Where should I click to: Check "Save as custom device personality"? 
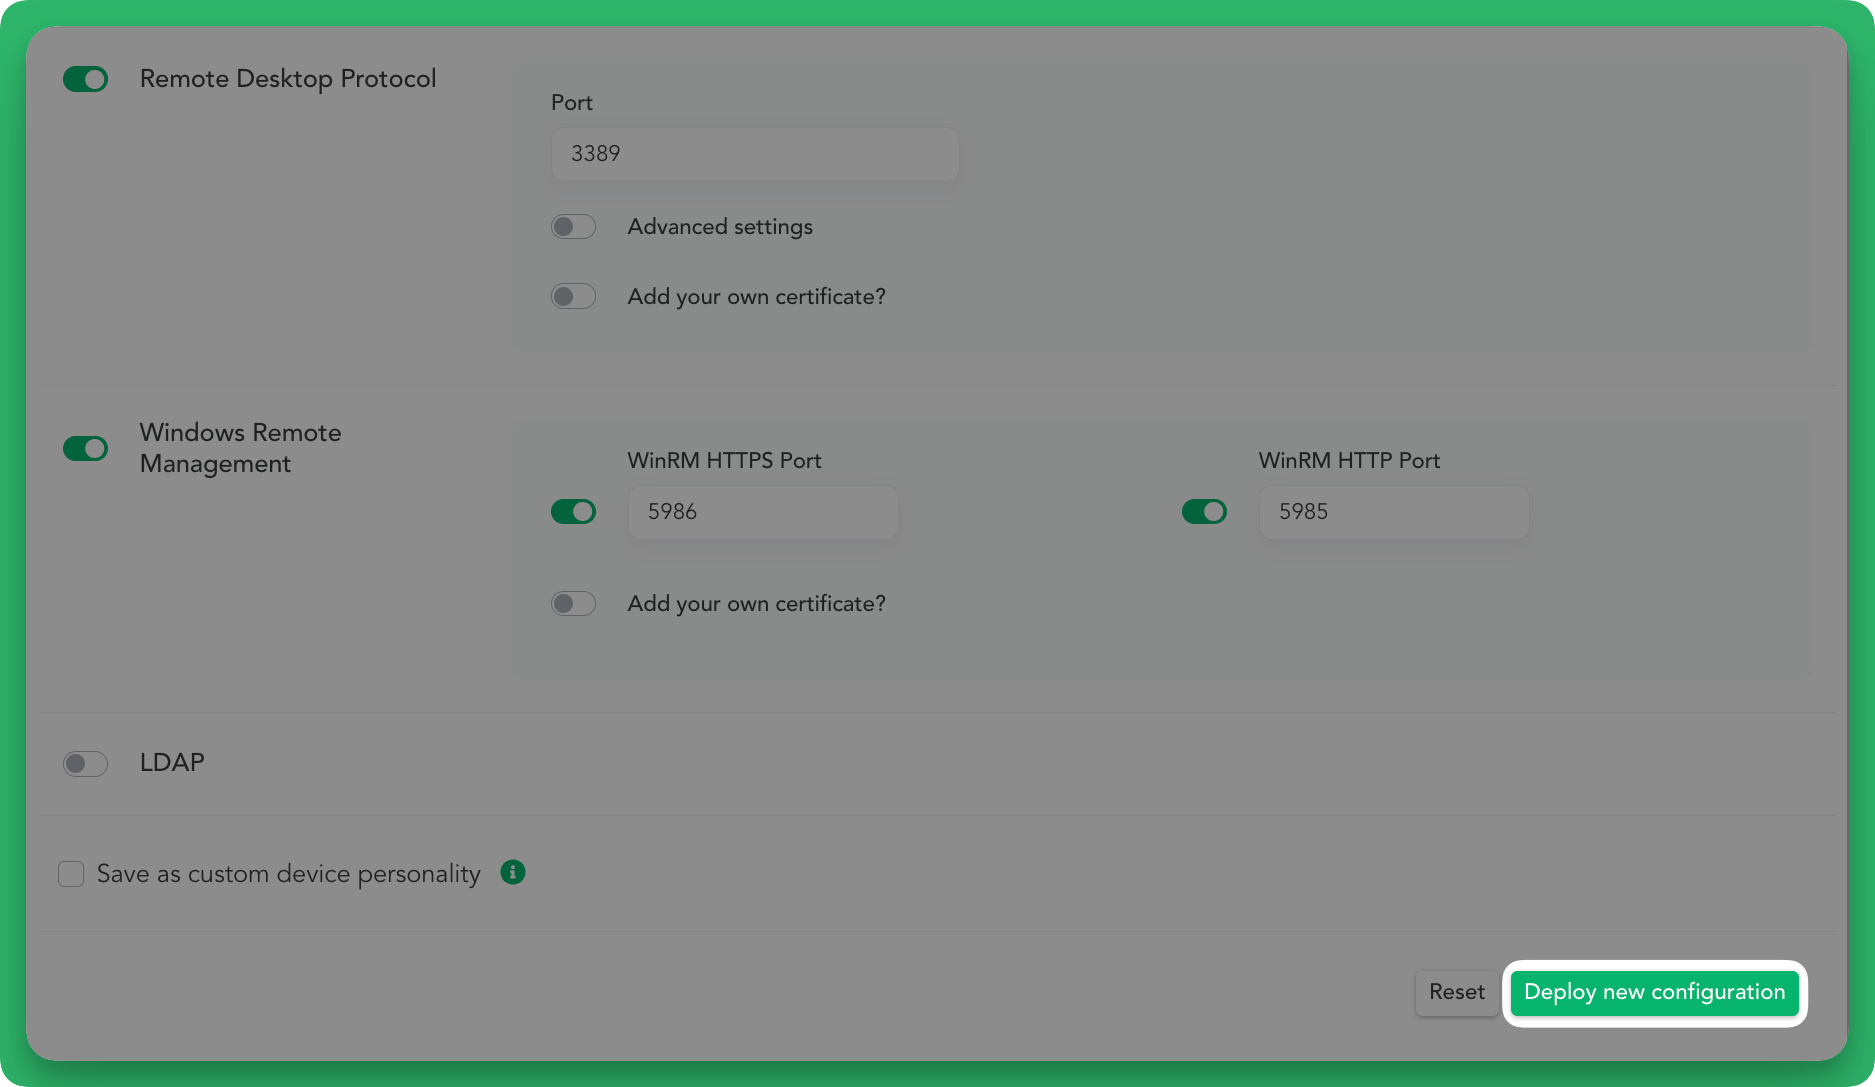click(71, 873)
